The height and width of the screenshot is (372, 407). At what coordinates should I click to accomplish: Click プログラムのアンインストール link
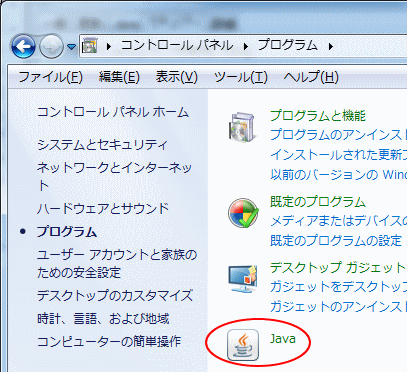[338, 135]
